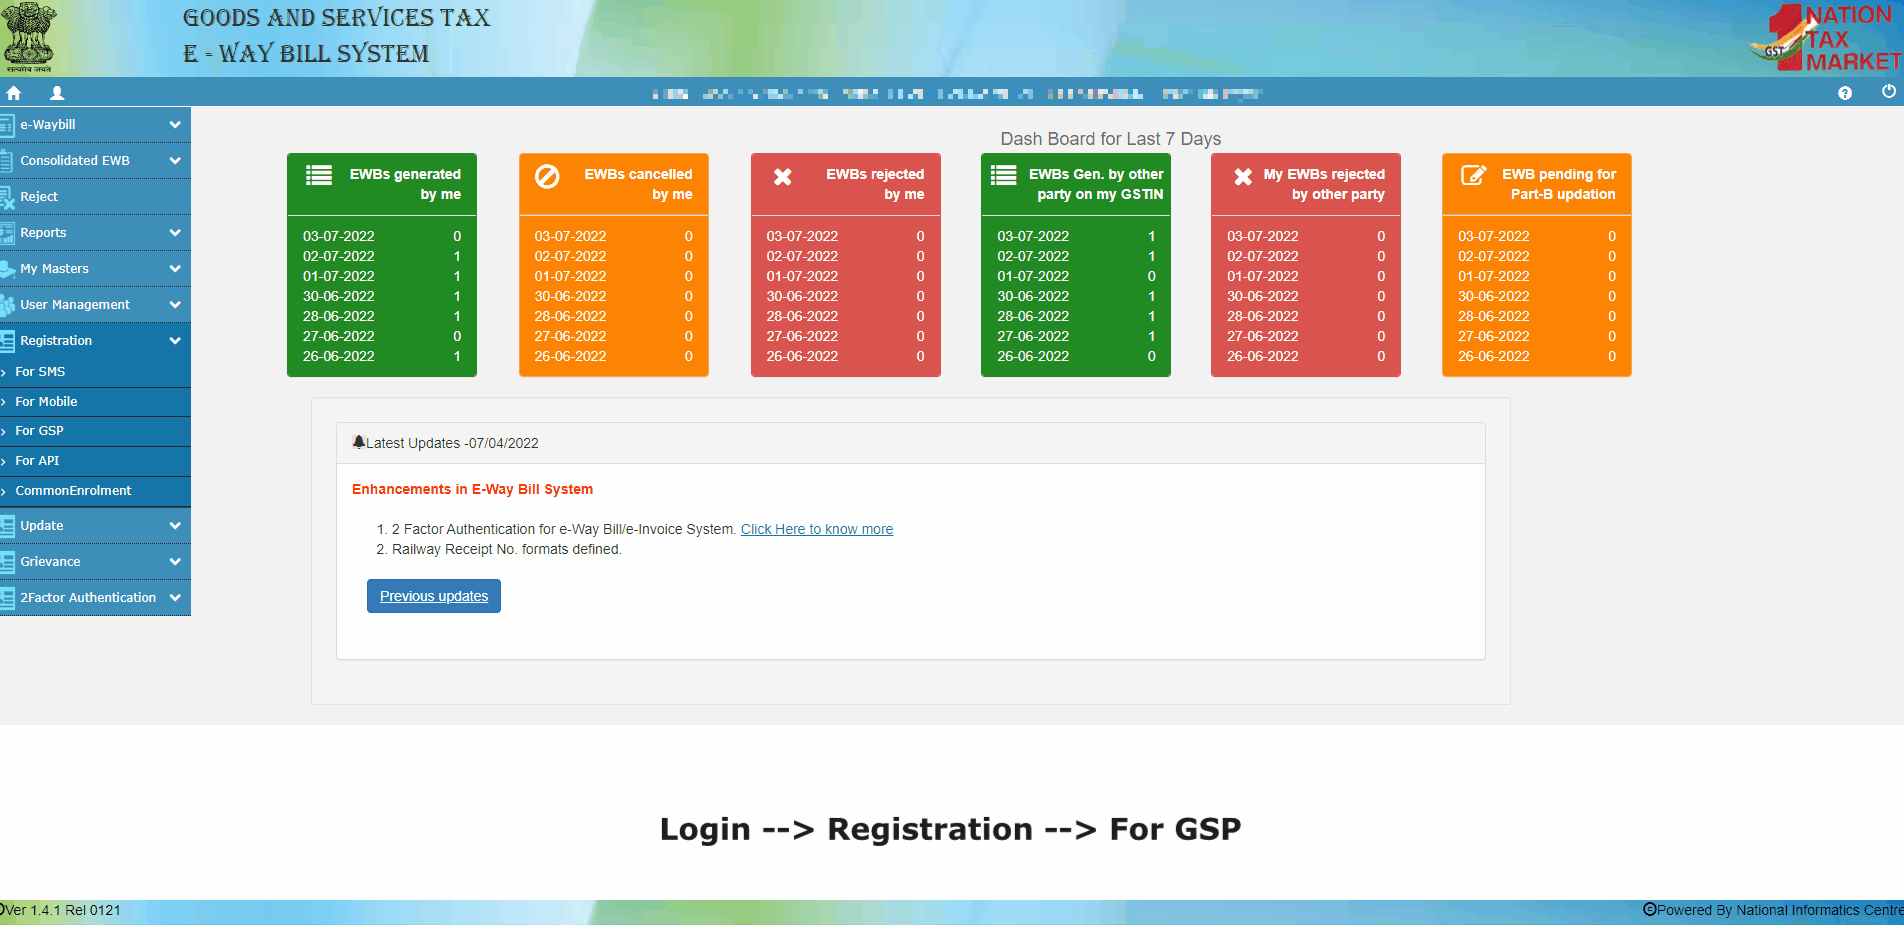Expand the Consolidated EWB chevron
Viewport: 1904px width, 925px height.
[175, 161]
